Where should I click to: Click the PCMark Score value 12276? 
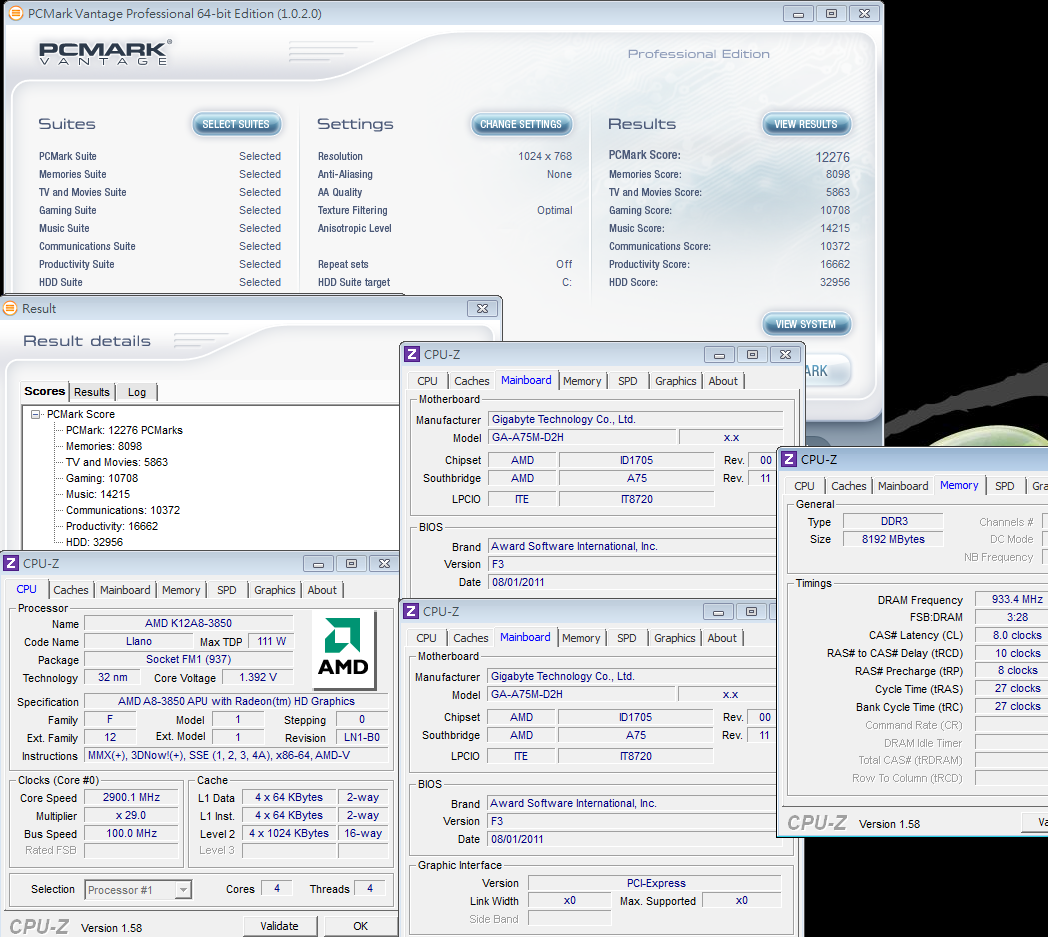[x=832, y=157]
